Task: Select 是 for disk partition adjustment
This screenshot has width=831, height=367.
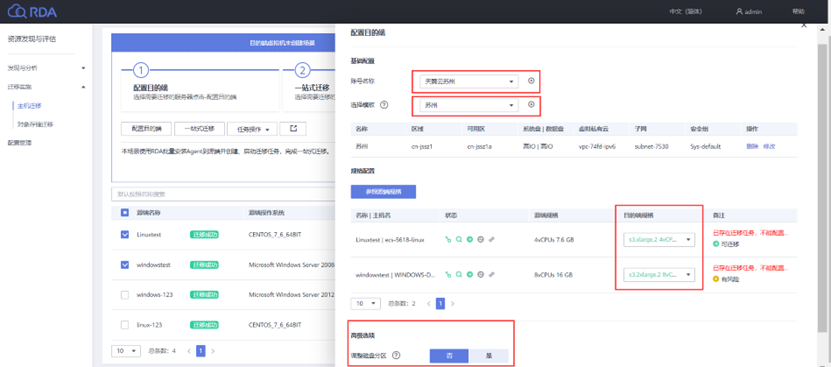Action: pos(489,356)
